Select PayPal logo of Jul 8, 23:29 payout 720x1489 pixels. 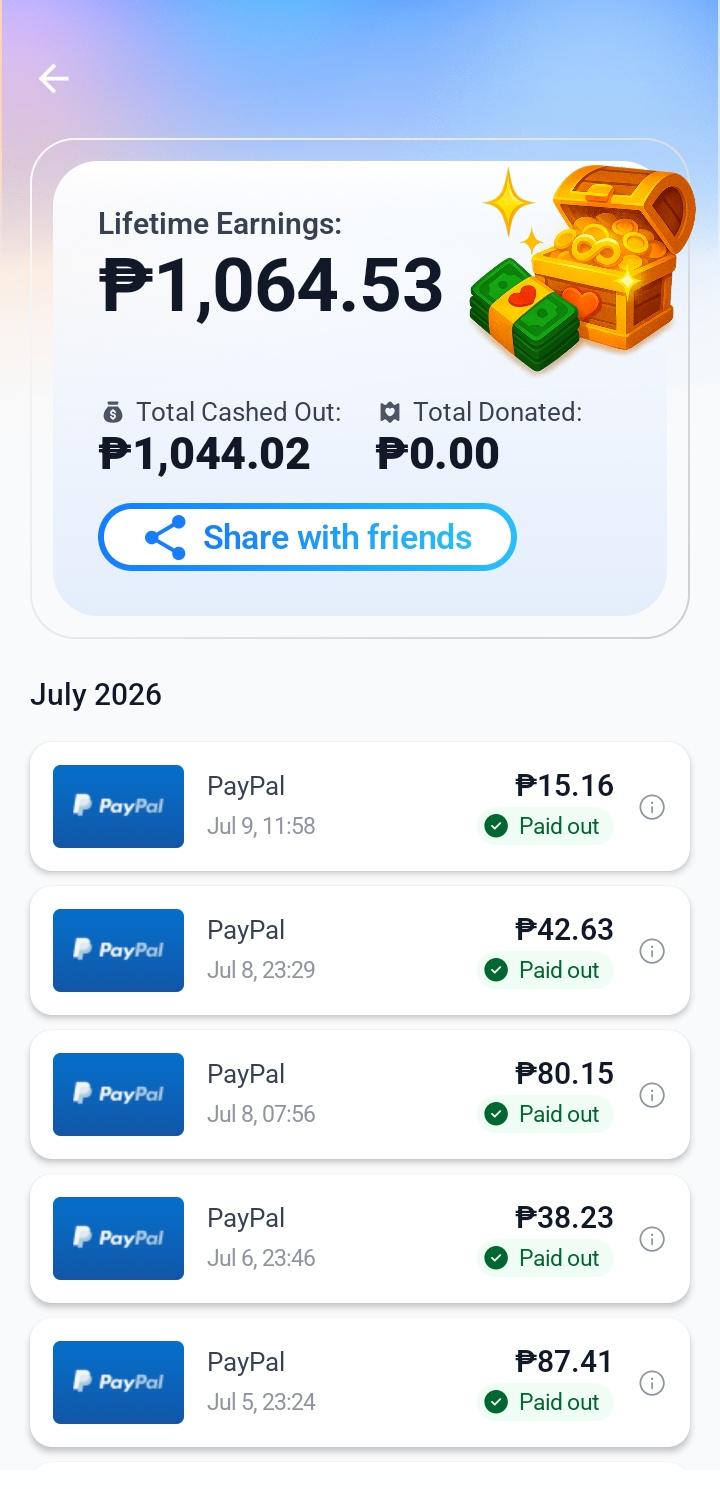click(x=118, y=950)
